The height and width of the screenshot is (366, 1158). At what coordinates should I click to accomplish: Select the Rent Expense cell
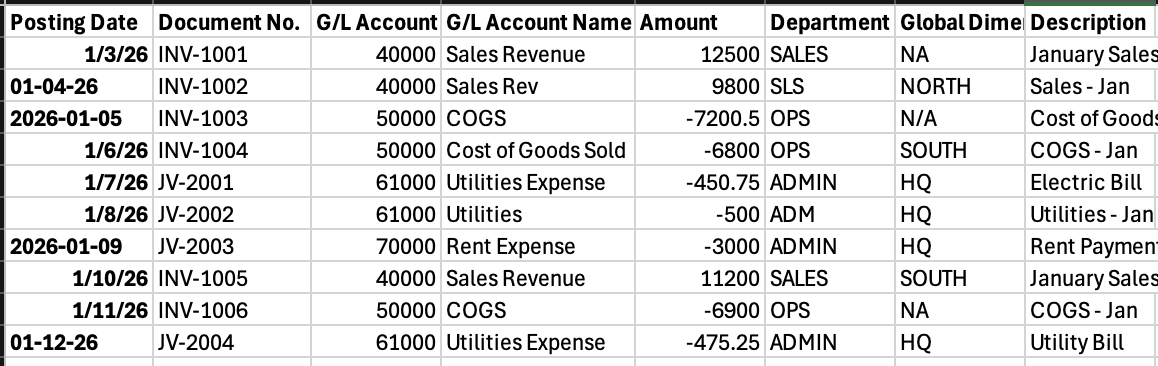point(538,246)
